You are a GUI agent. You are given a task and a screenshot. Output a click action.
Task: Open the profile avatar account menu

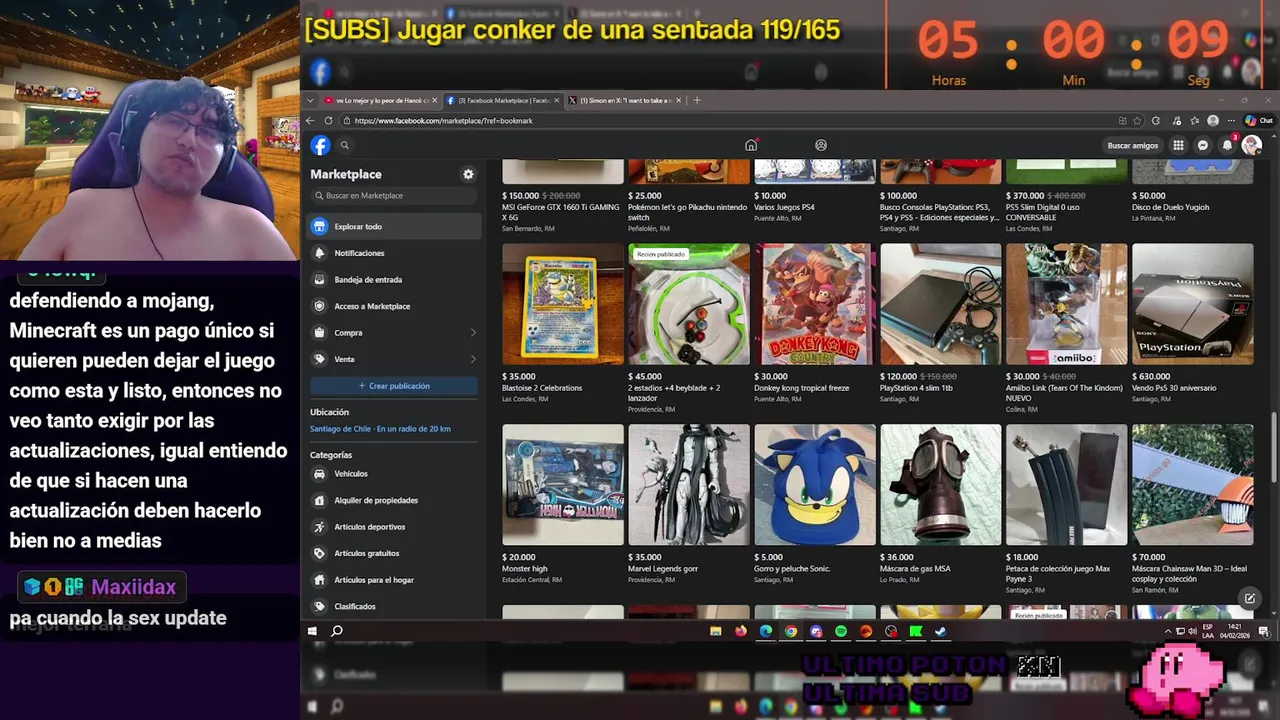(x=1251, y=145)
